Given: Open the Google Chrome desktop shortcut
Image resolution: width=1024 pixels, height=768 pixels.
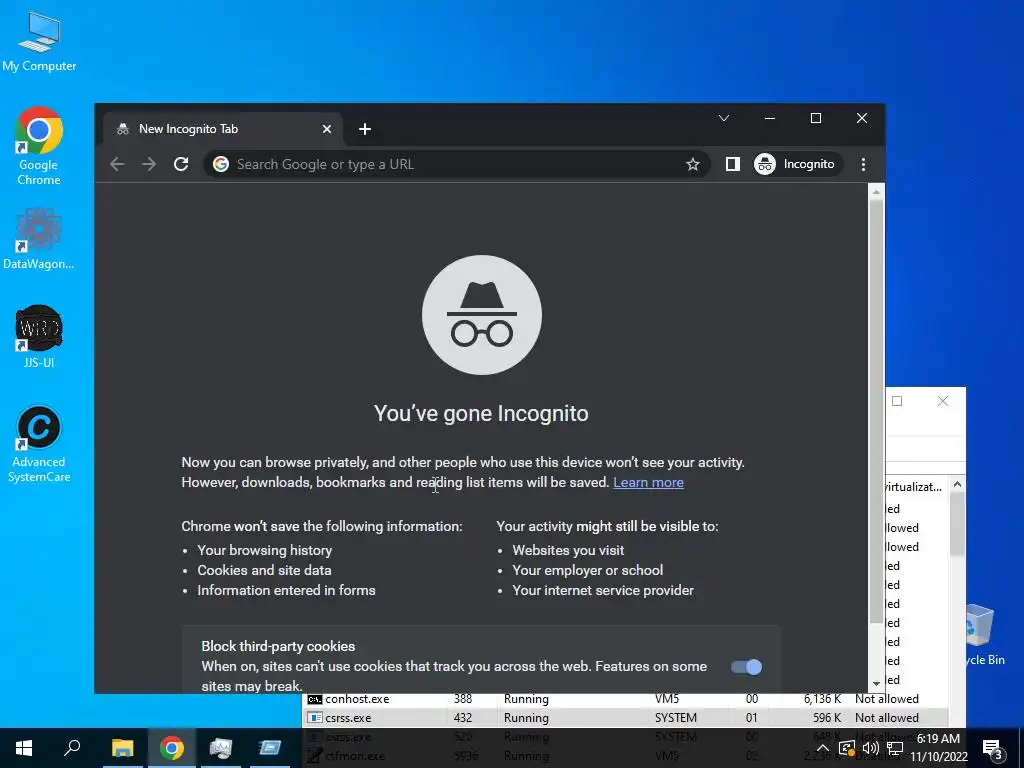Looking at the screenshot, I should click(39, 146).
